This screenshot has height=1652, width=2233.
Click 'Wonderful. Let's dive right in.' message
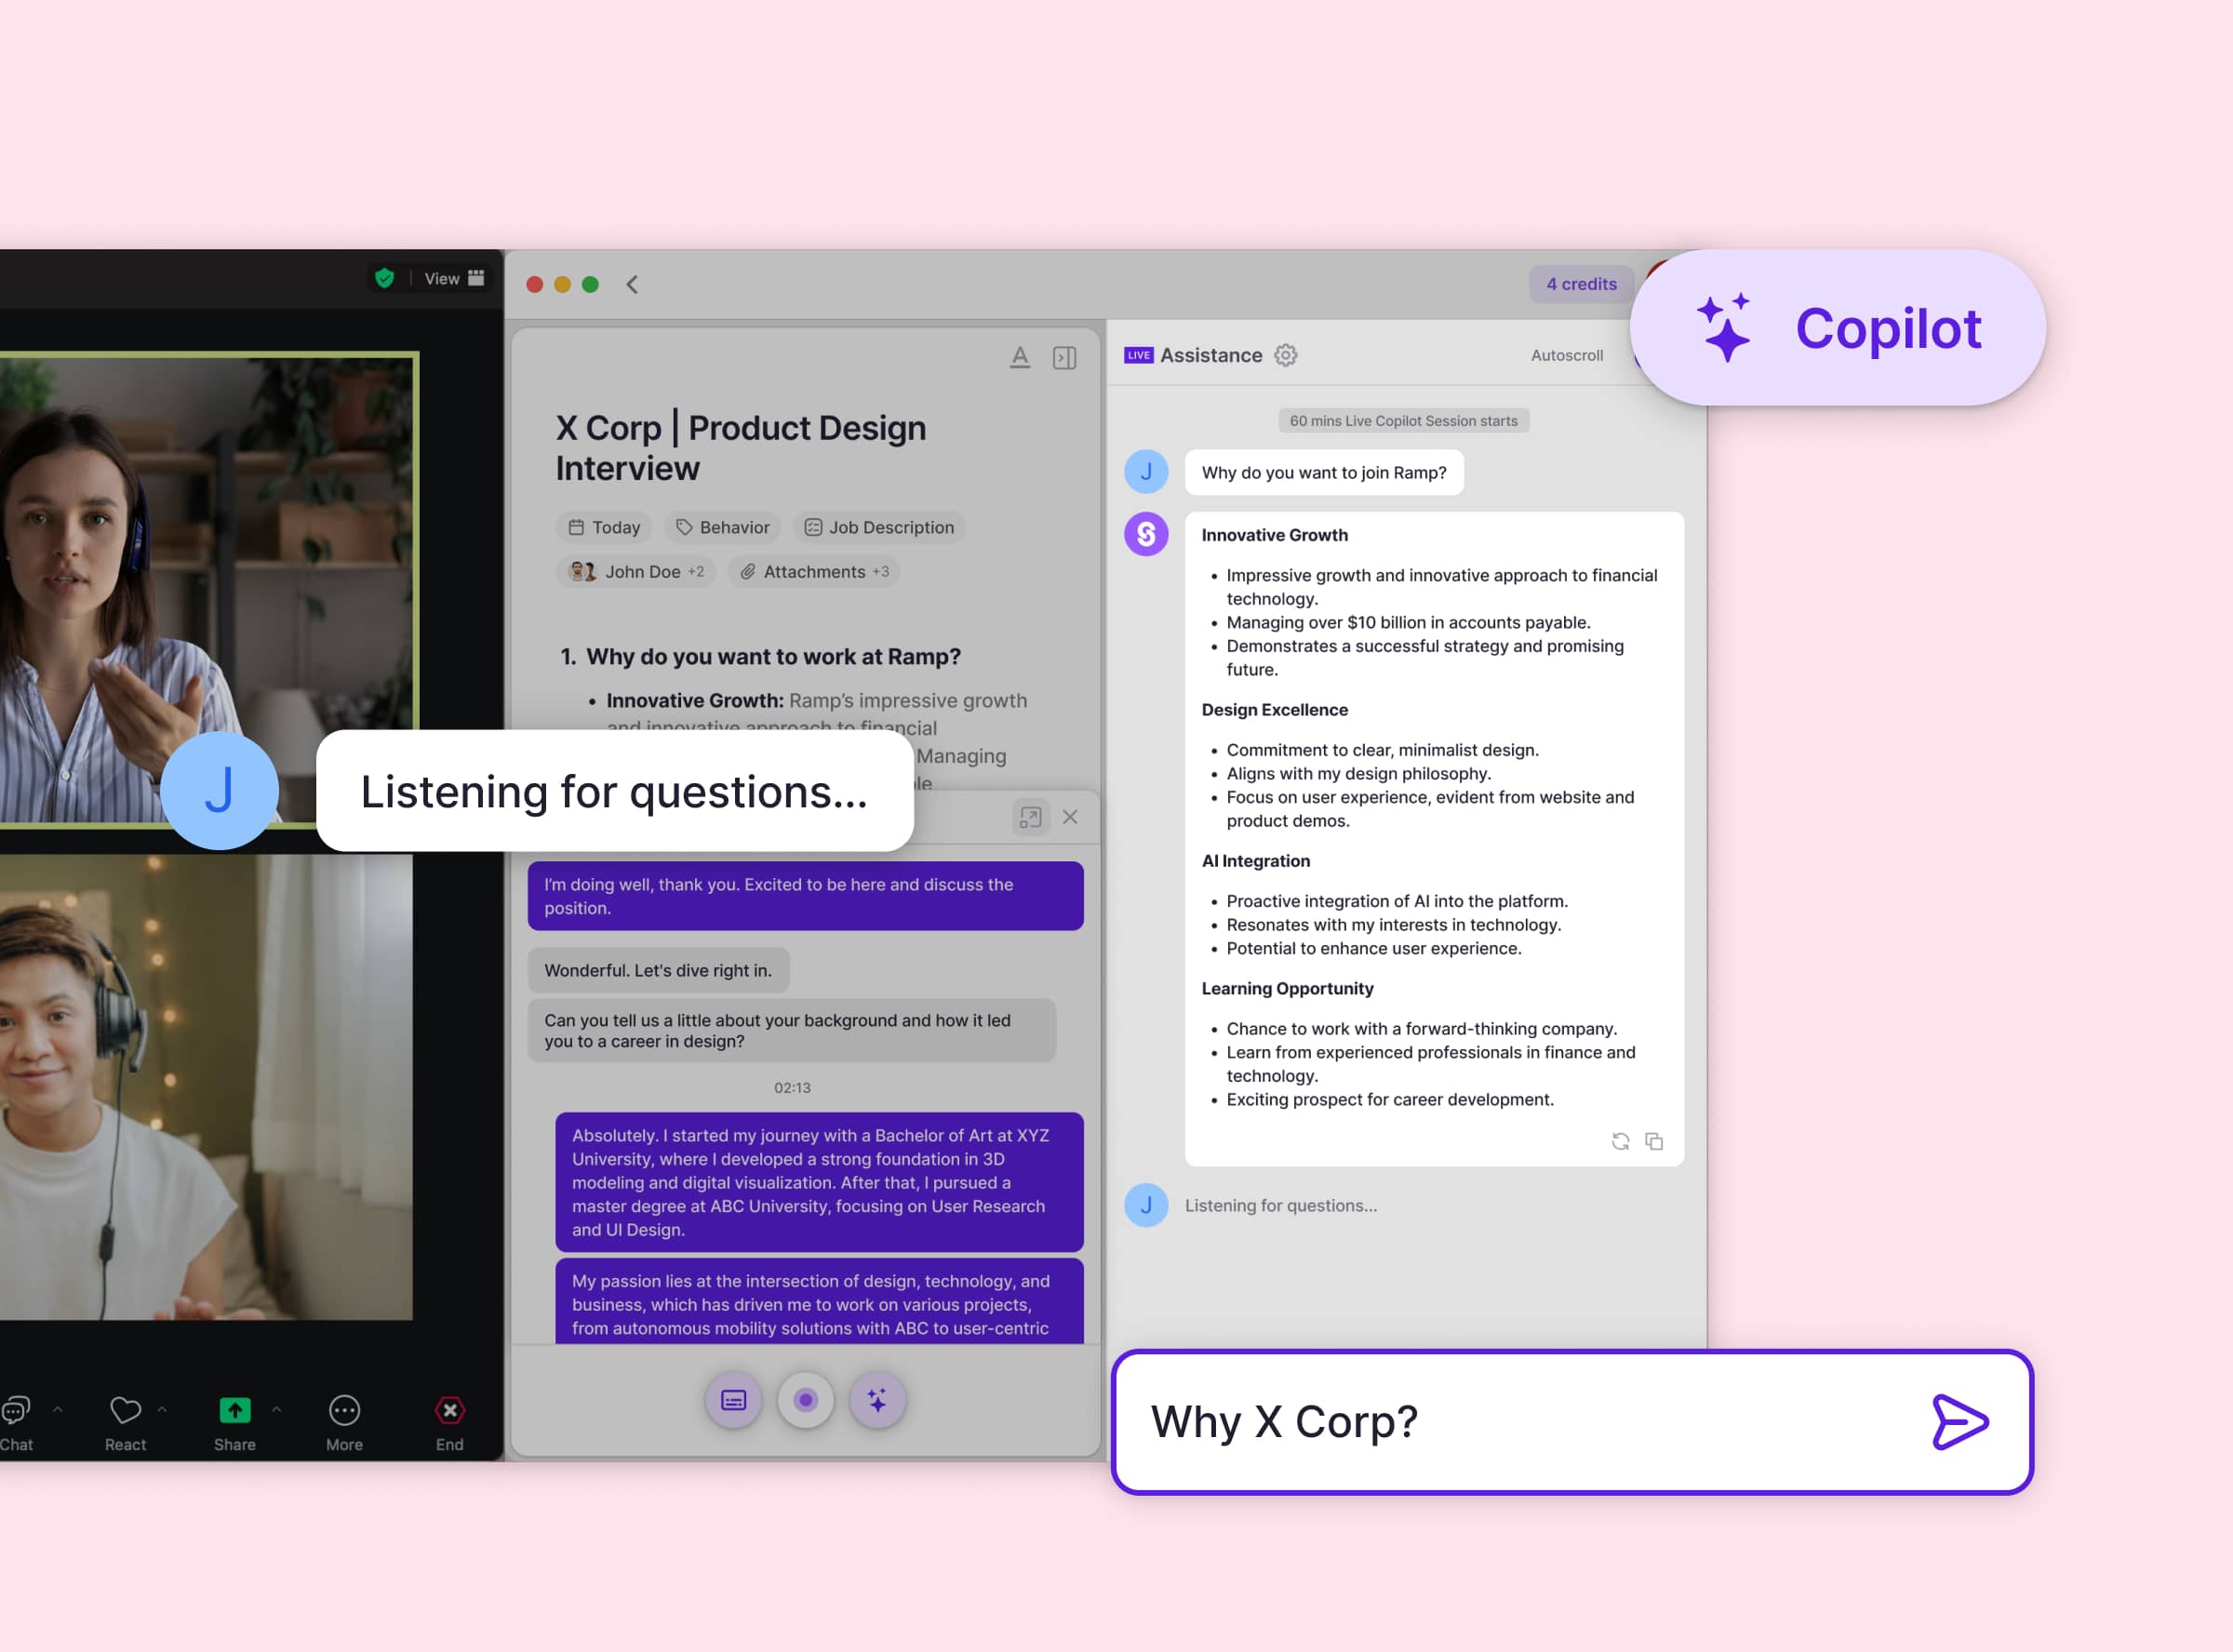click(x=658, y=970)
